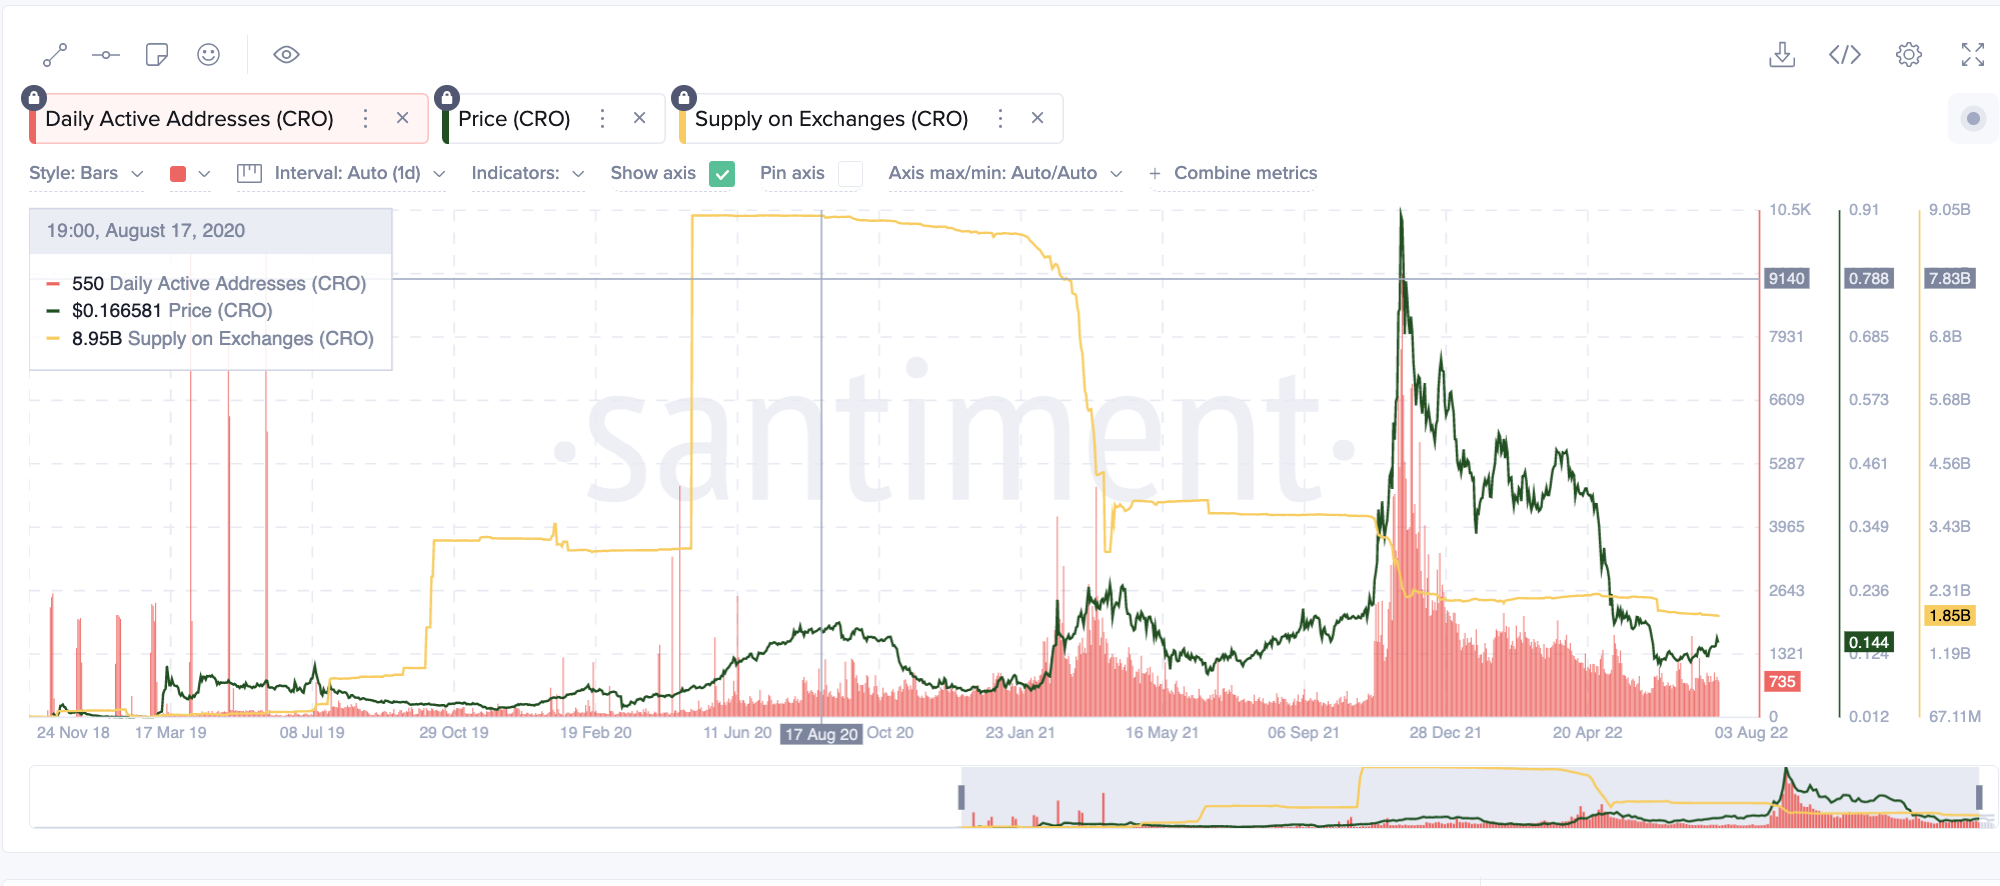Screen dimensions: 2000x886
Task: Select the horizontal ray drawing tool
Action: click(x=106, y=55)
